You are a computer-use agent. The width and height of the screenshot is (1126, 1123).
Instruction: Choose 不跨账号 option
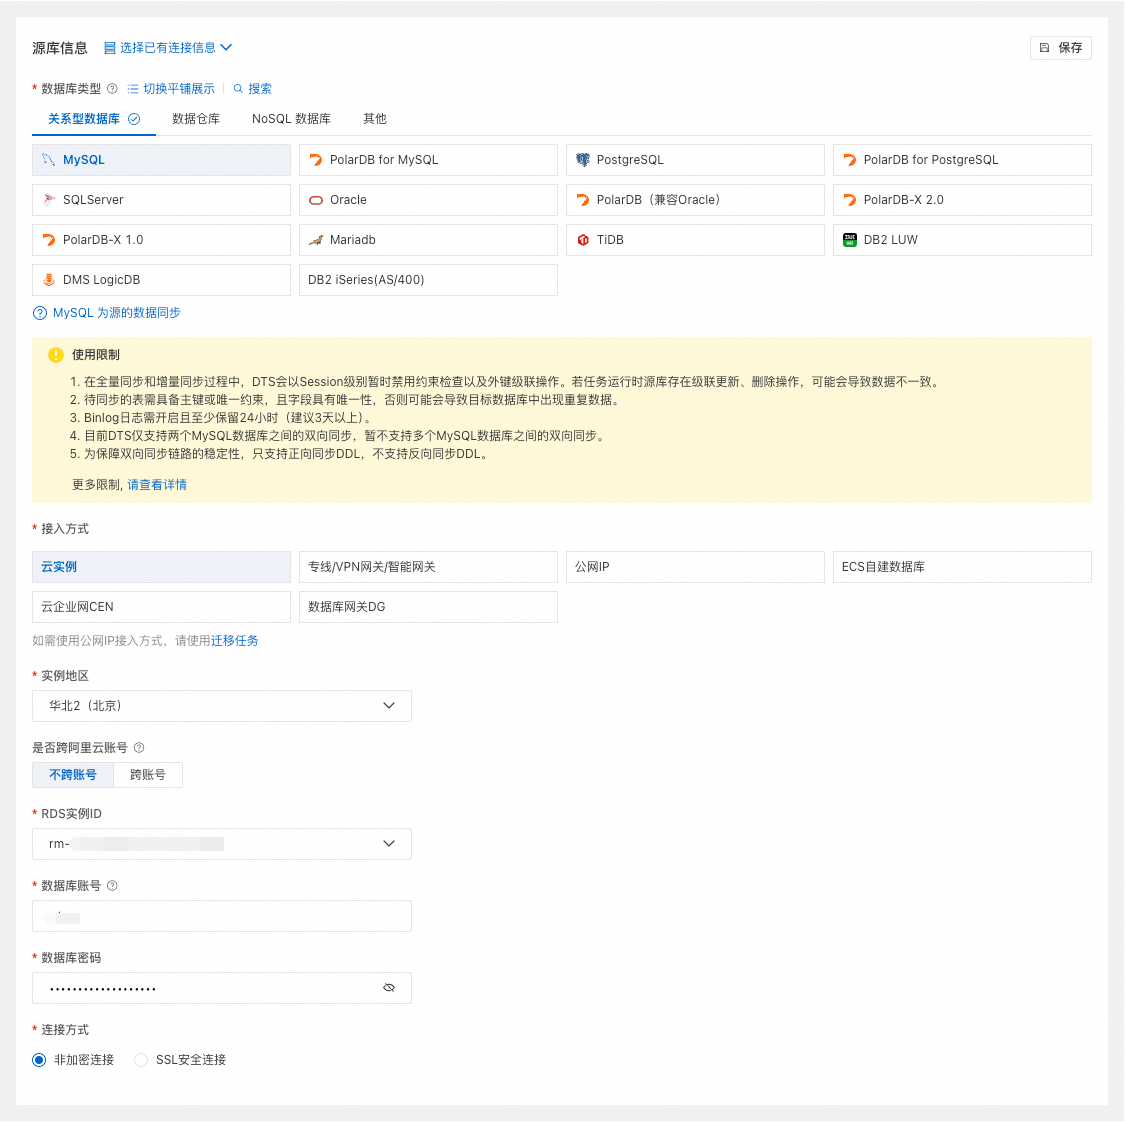pos(73,775)
